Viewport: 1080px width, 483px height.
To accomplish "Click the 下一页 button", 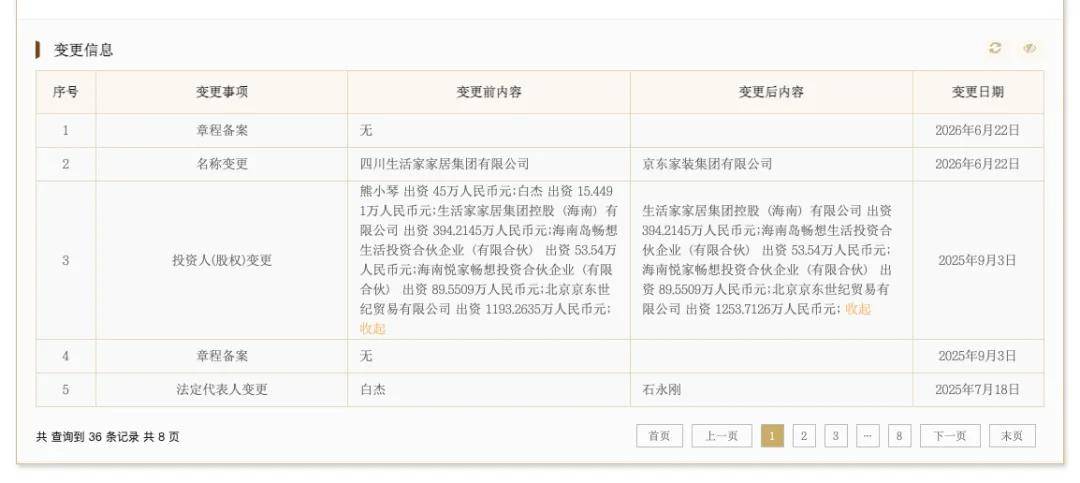I will (950, 436).
